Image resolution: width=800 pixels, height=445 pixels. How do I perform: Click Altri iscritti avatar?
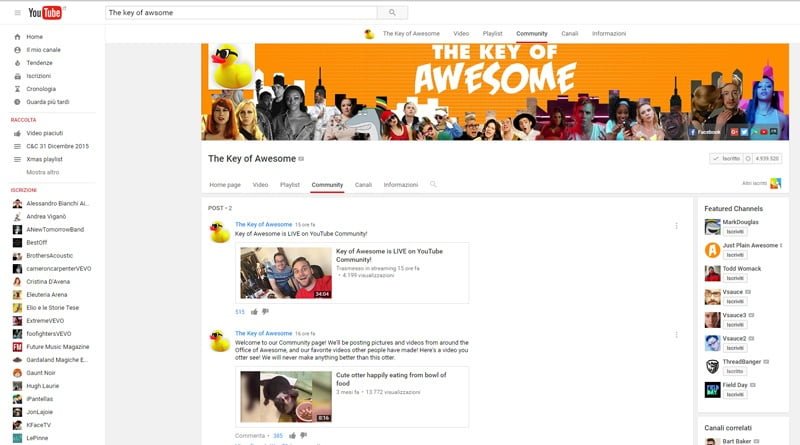click(x=776, y=183)
